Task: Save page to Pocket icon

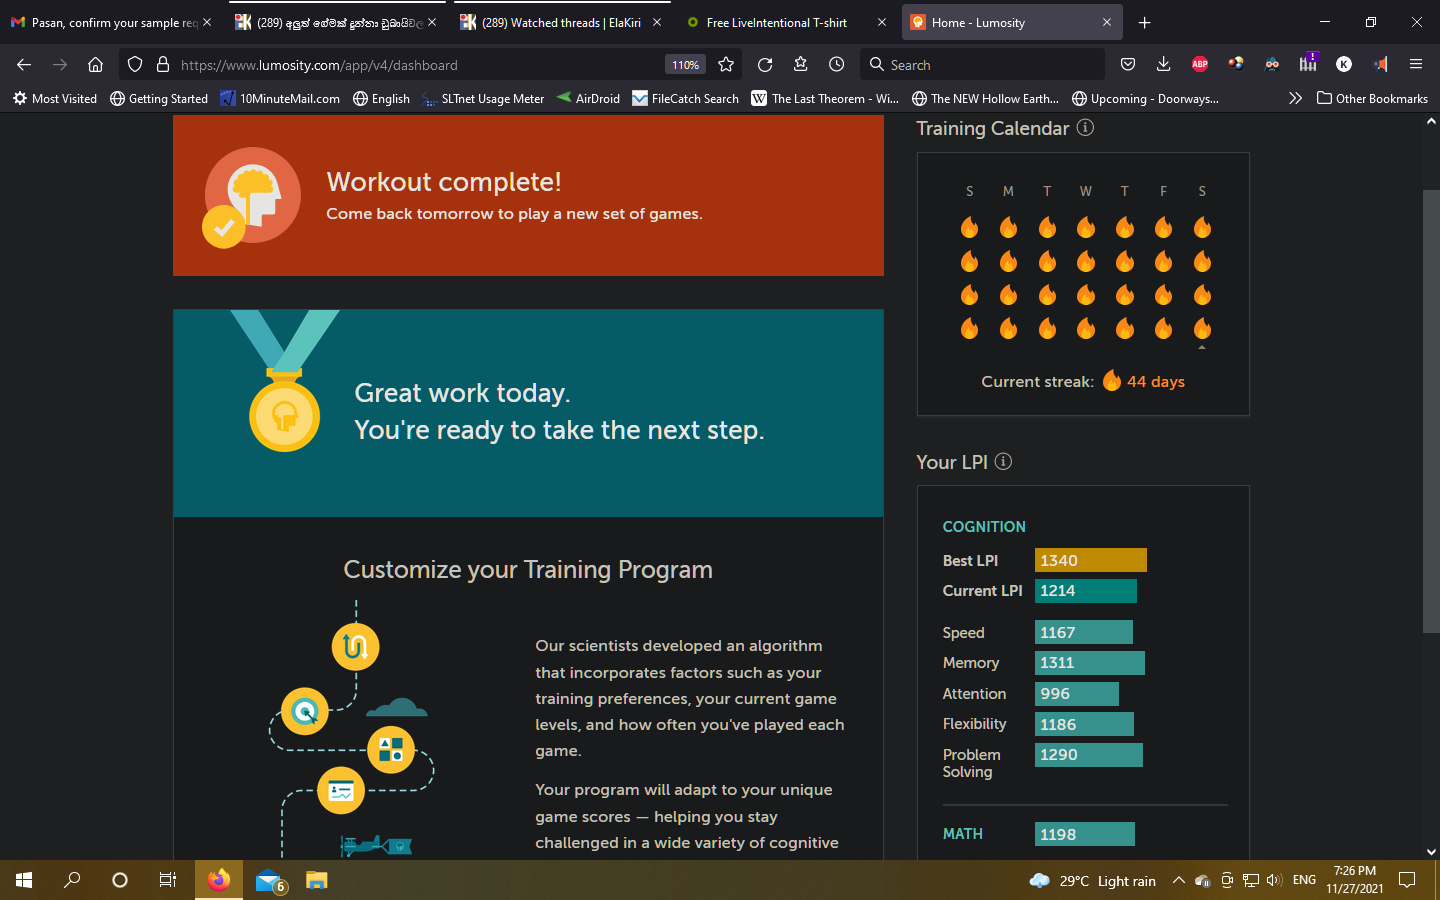Action: [1128, 65]
